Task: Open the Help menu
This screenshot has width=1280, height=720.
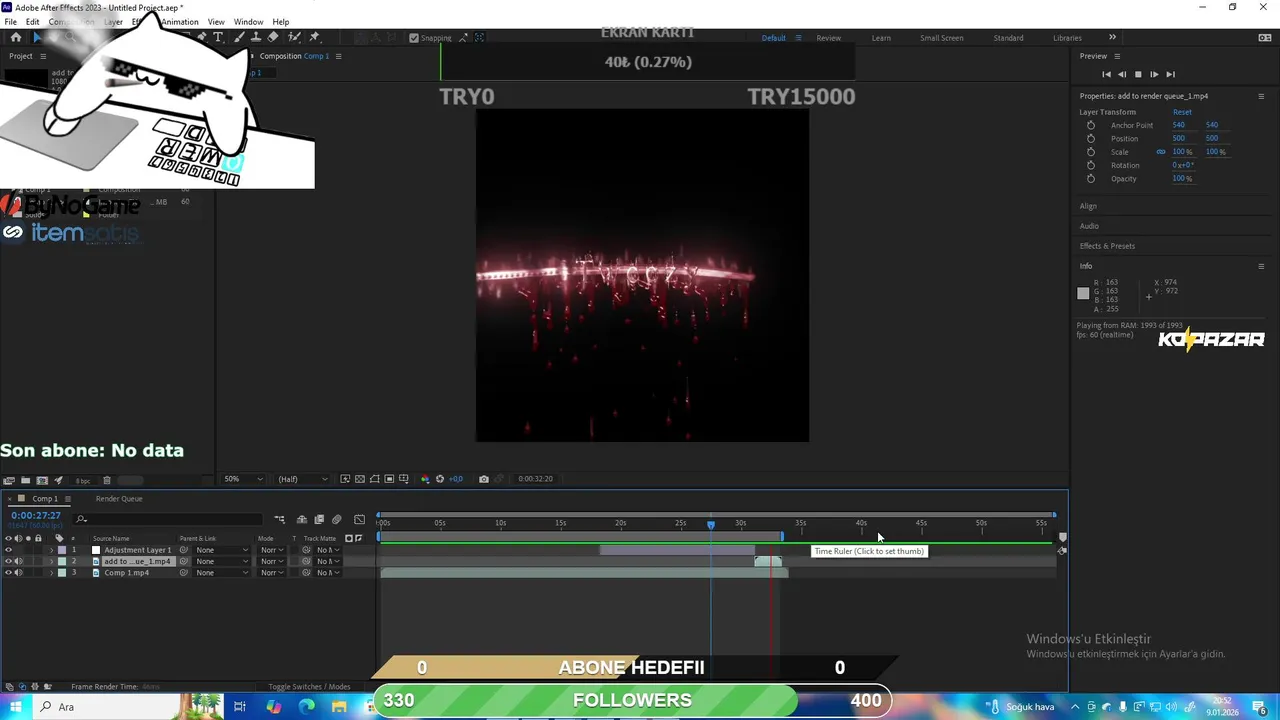Action: 281,22
